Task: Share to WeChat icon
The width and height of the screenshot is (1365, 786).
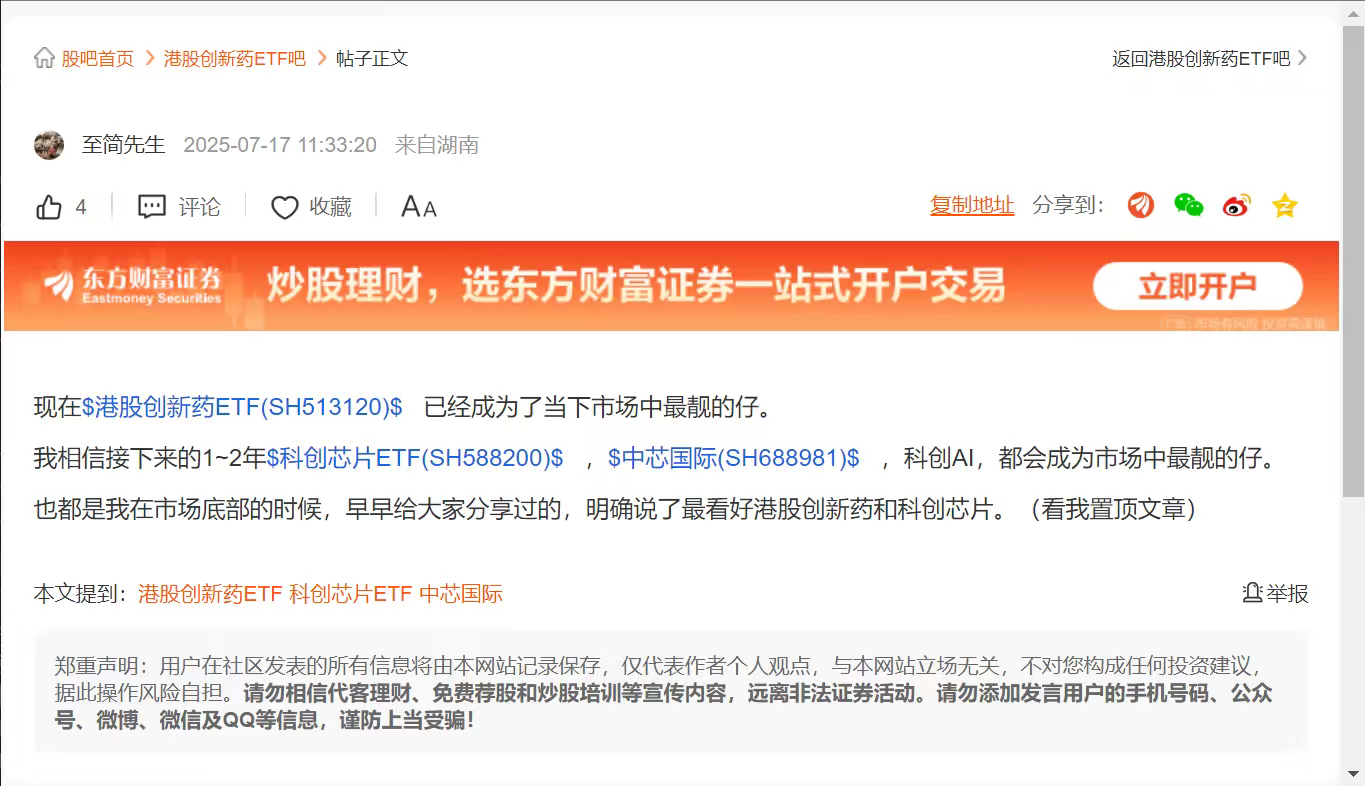Action: pyautogui.click(x=1189, y=206)
